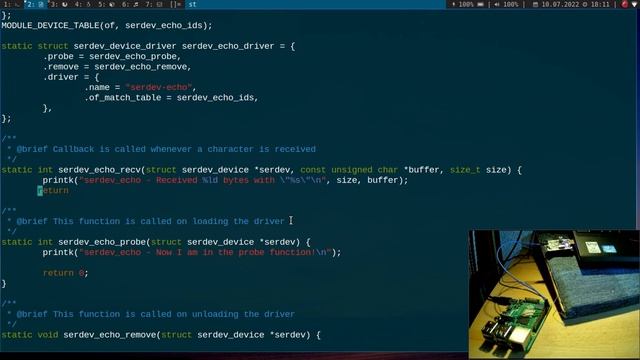Click on MODULE_DEVICE_TABLE macro
Image resolution: width=640 pixels, height=360 pixels.
pos(50,25)
